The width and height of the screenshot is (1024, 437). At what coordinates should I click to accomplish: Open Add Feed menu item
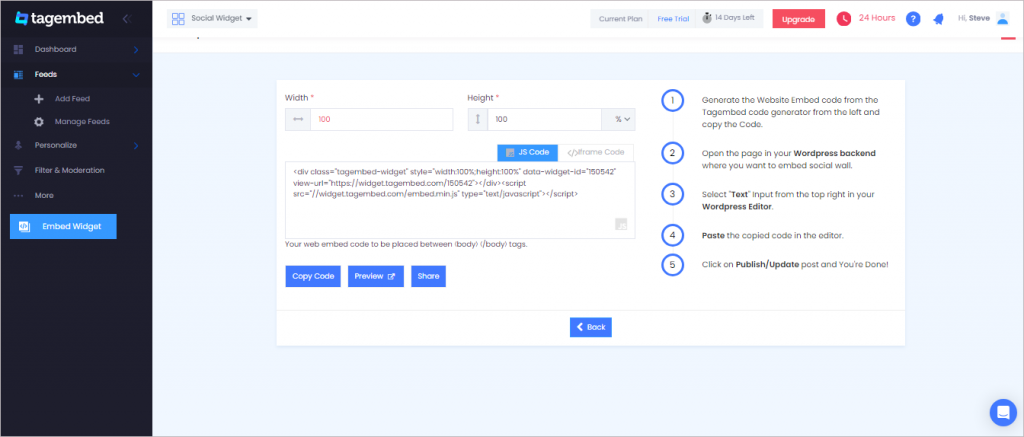click(x=72, y=99)
